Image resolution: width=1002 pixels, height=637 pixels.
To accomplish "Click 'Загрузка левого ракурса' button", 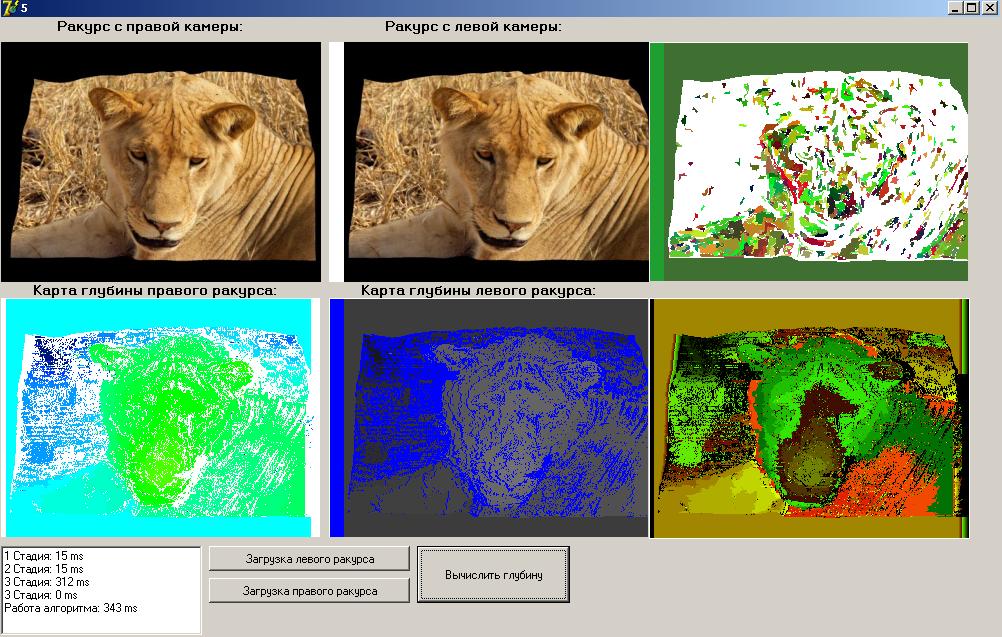I will 309,559.
